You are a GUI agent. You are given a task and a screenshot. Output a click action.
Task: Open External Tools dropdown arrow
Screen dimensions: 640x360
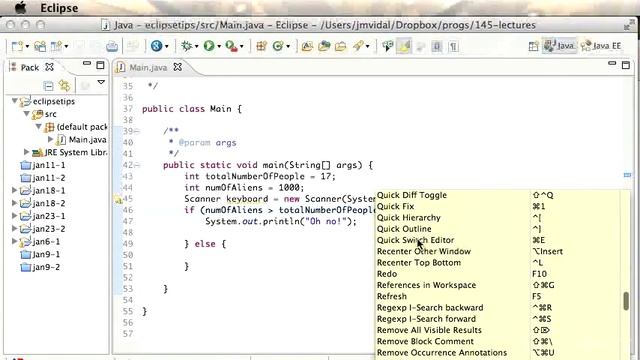click(242, 47)
